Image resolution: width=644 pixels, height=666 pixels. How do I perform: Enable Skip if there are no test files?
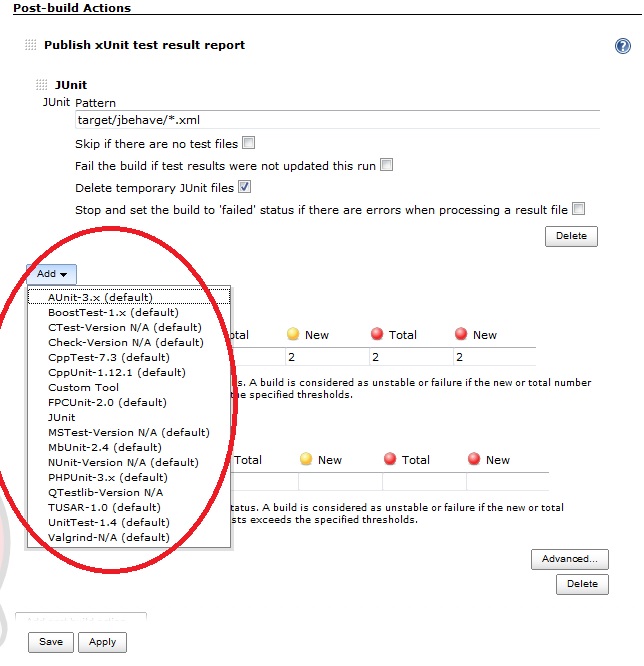pos(248,143)
